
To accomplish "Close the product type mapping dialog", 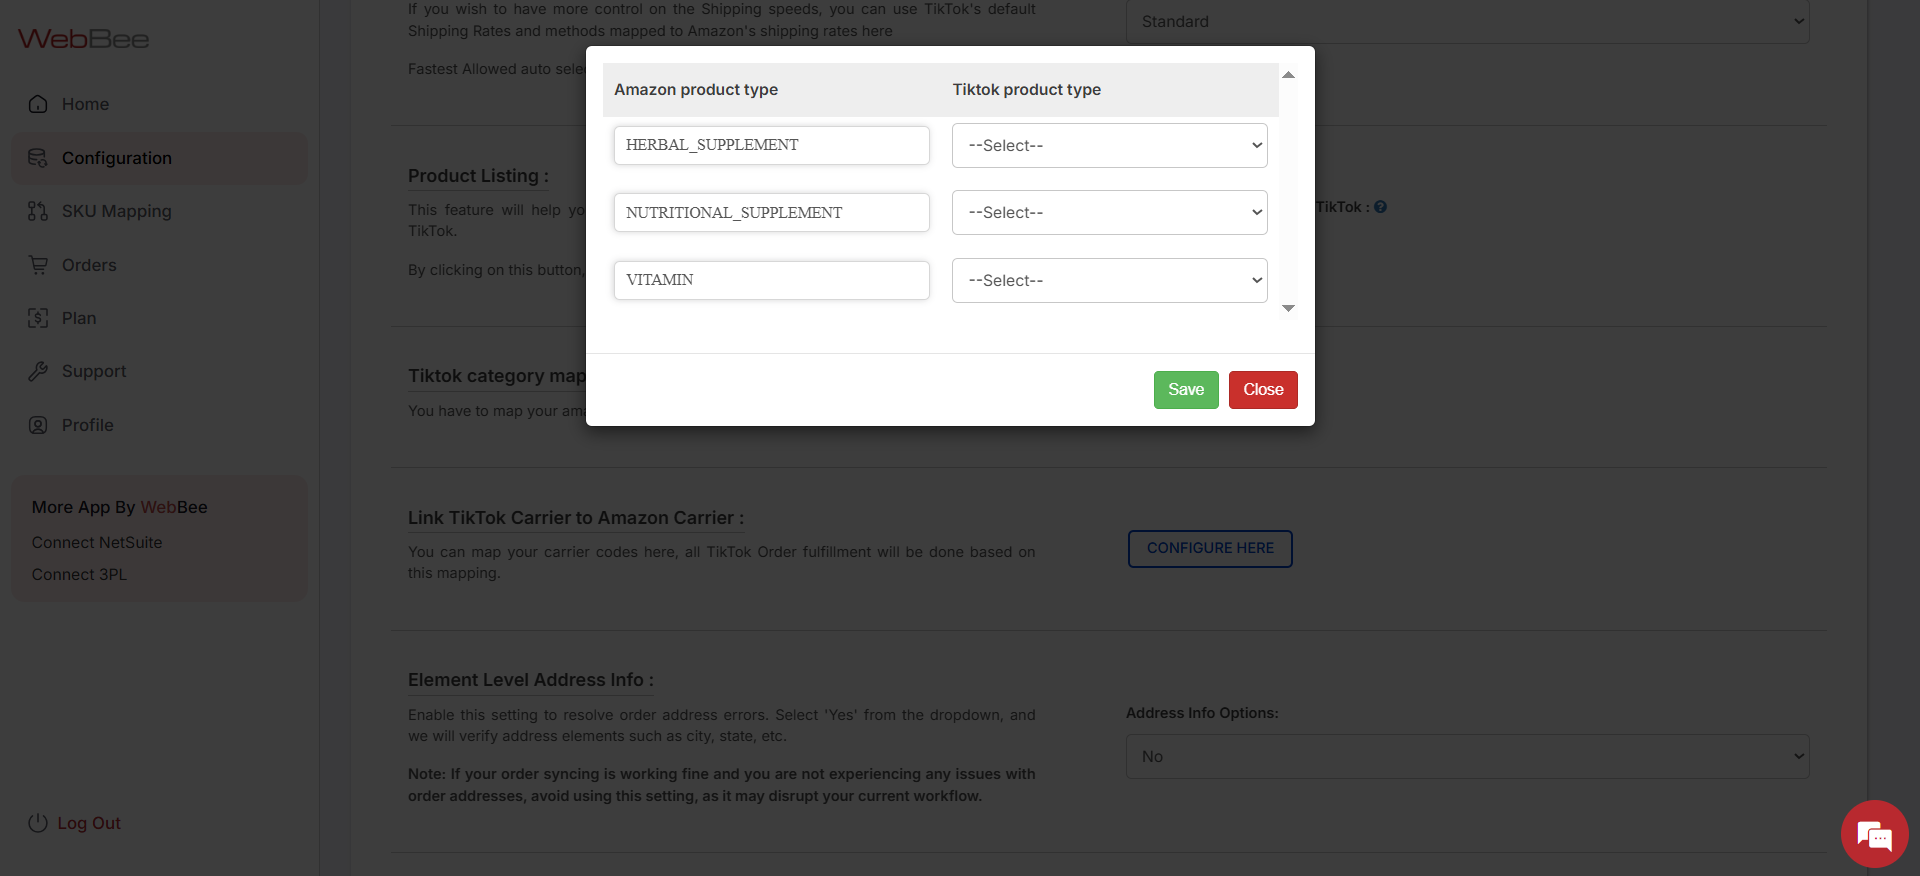I will point(1262,390).
